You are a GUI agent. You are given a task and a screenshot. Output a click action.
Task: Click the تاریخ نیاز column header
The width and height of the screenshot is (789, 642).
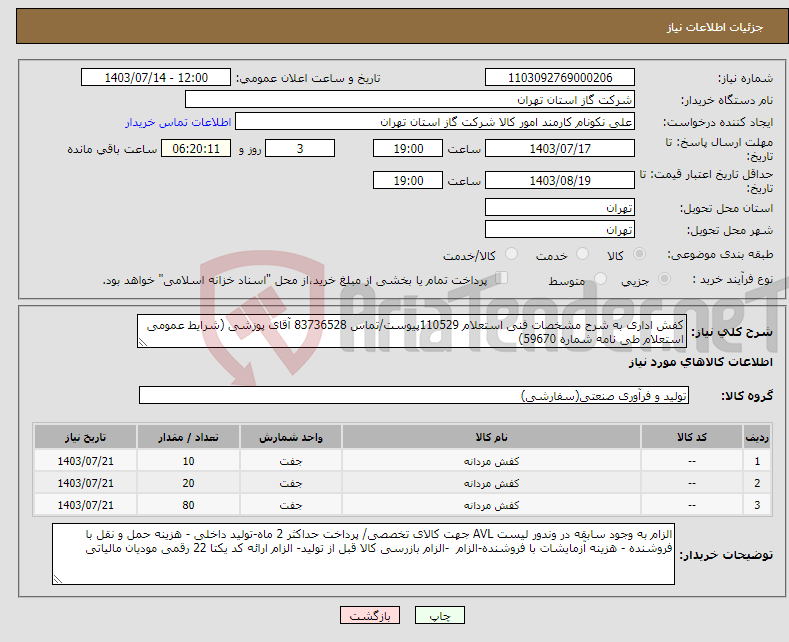click(x=85, y=437)
